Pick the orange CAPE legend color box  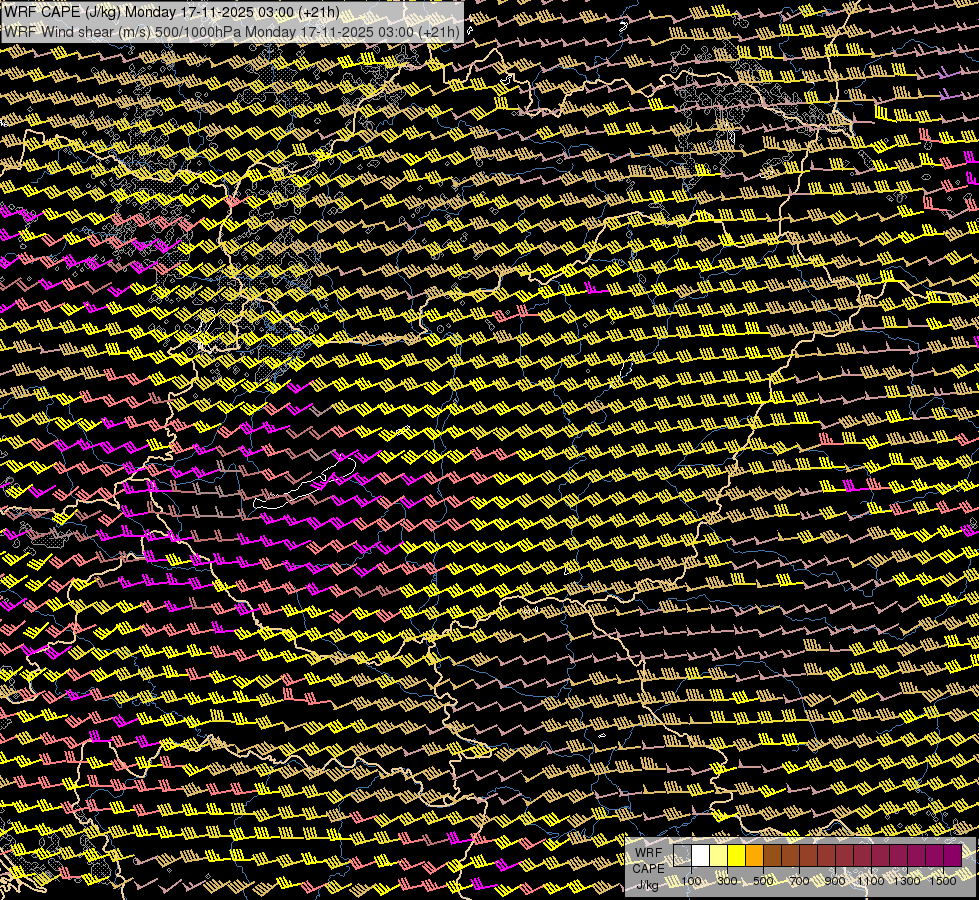pyautogui.click(x=755, y=856)
